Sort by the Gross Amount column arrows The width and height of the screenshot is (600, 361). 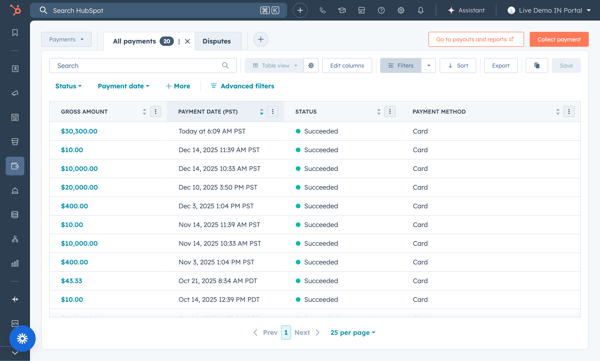[144, 111]
